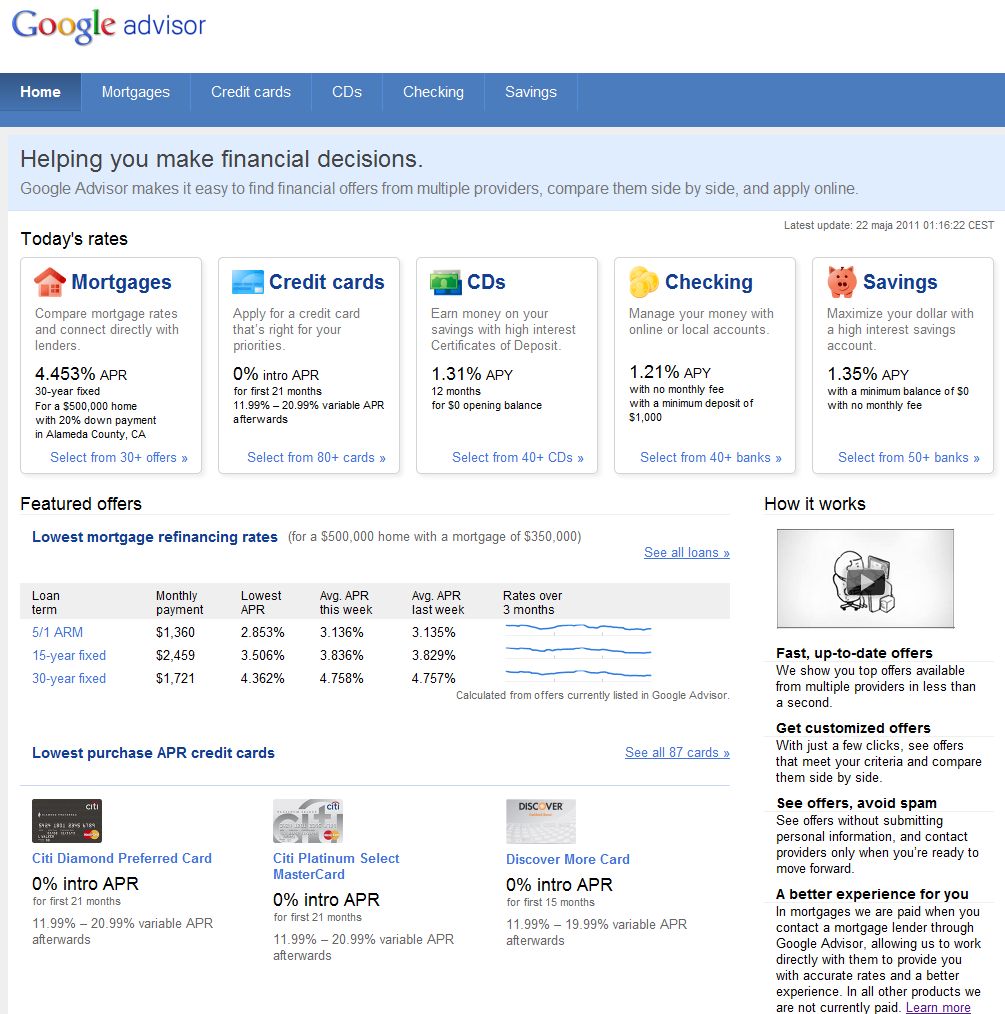The height and width of the screenshot is (1014, 1005).
Task: Click the CDs green money icon
Action: (x=446, y=283)
